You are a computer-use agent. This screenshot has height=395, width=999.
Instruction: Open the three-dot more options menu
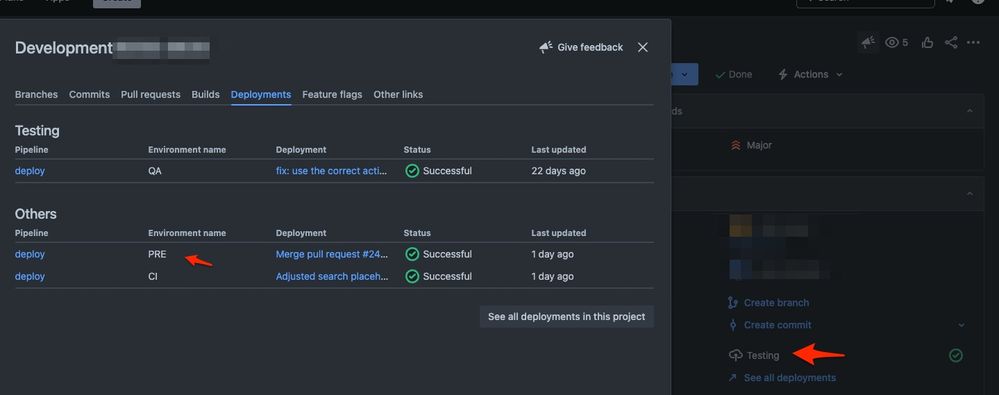tap(973, 43)
